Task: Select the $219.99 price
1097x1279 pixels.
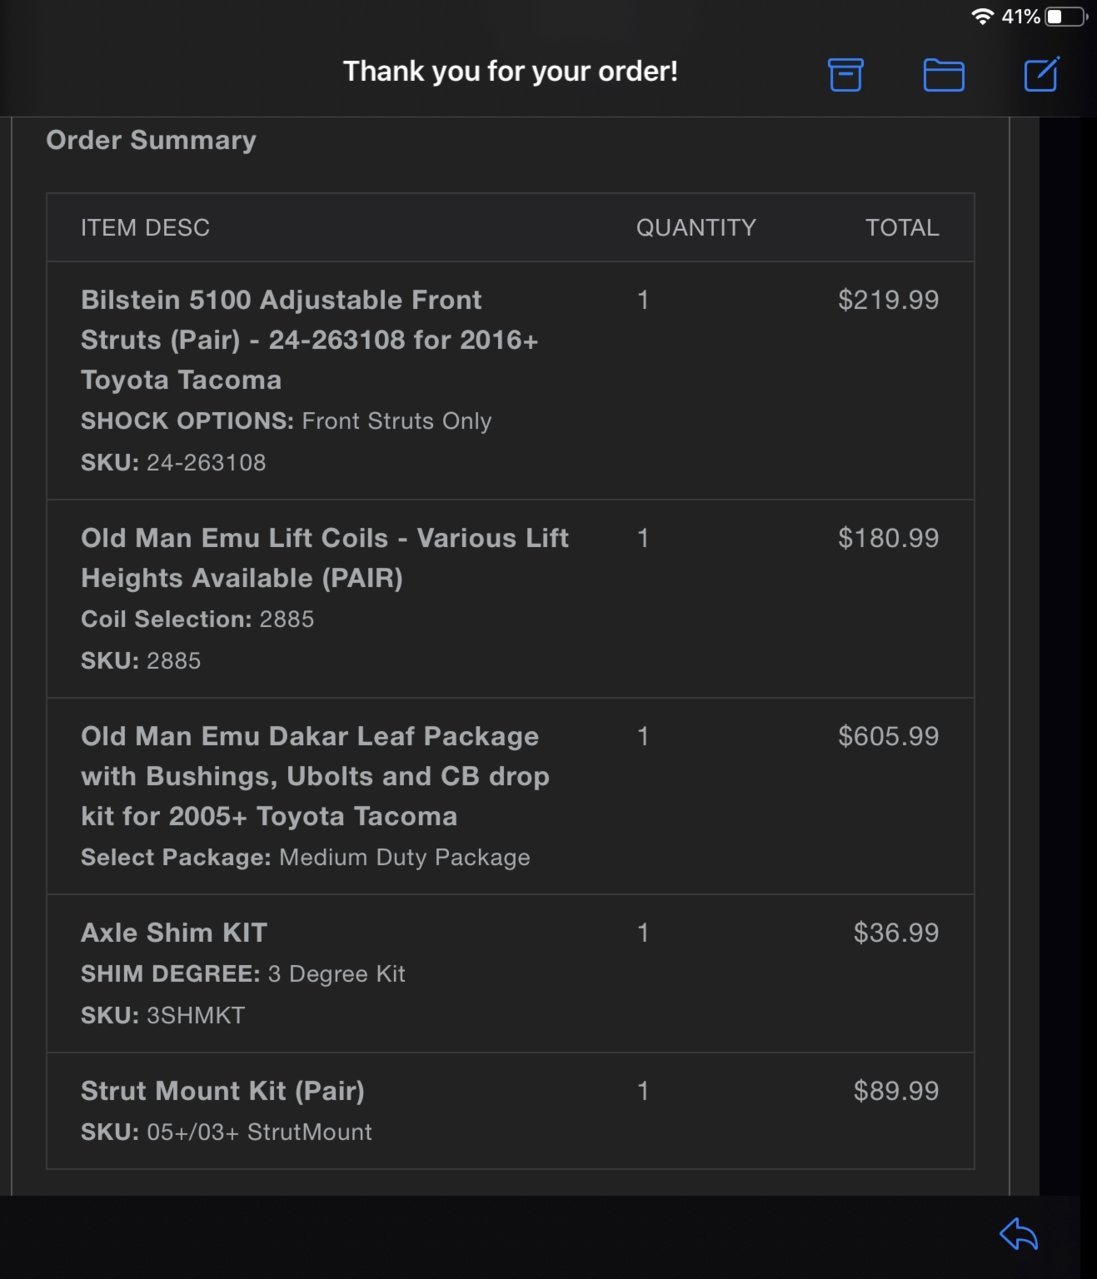Action: click(888, 300)
